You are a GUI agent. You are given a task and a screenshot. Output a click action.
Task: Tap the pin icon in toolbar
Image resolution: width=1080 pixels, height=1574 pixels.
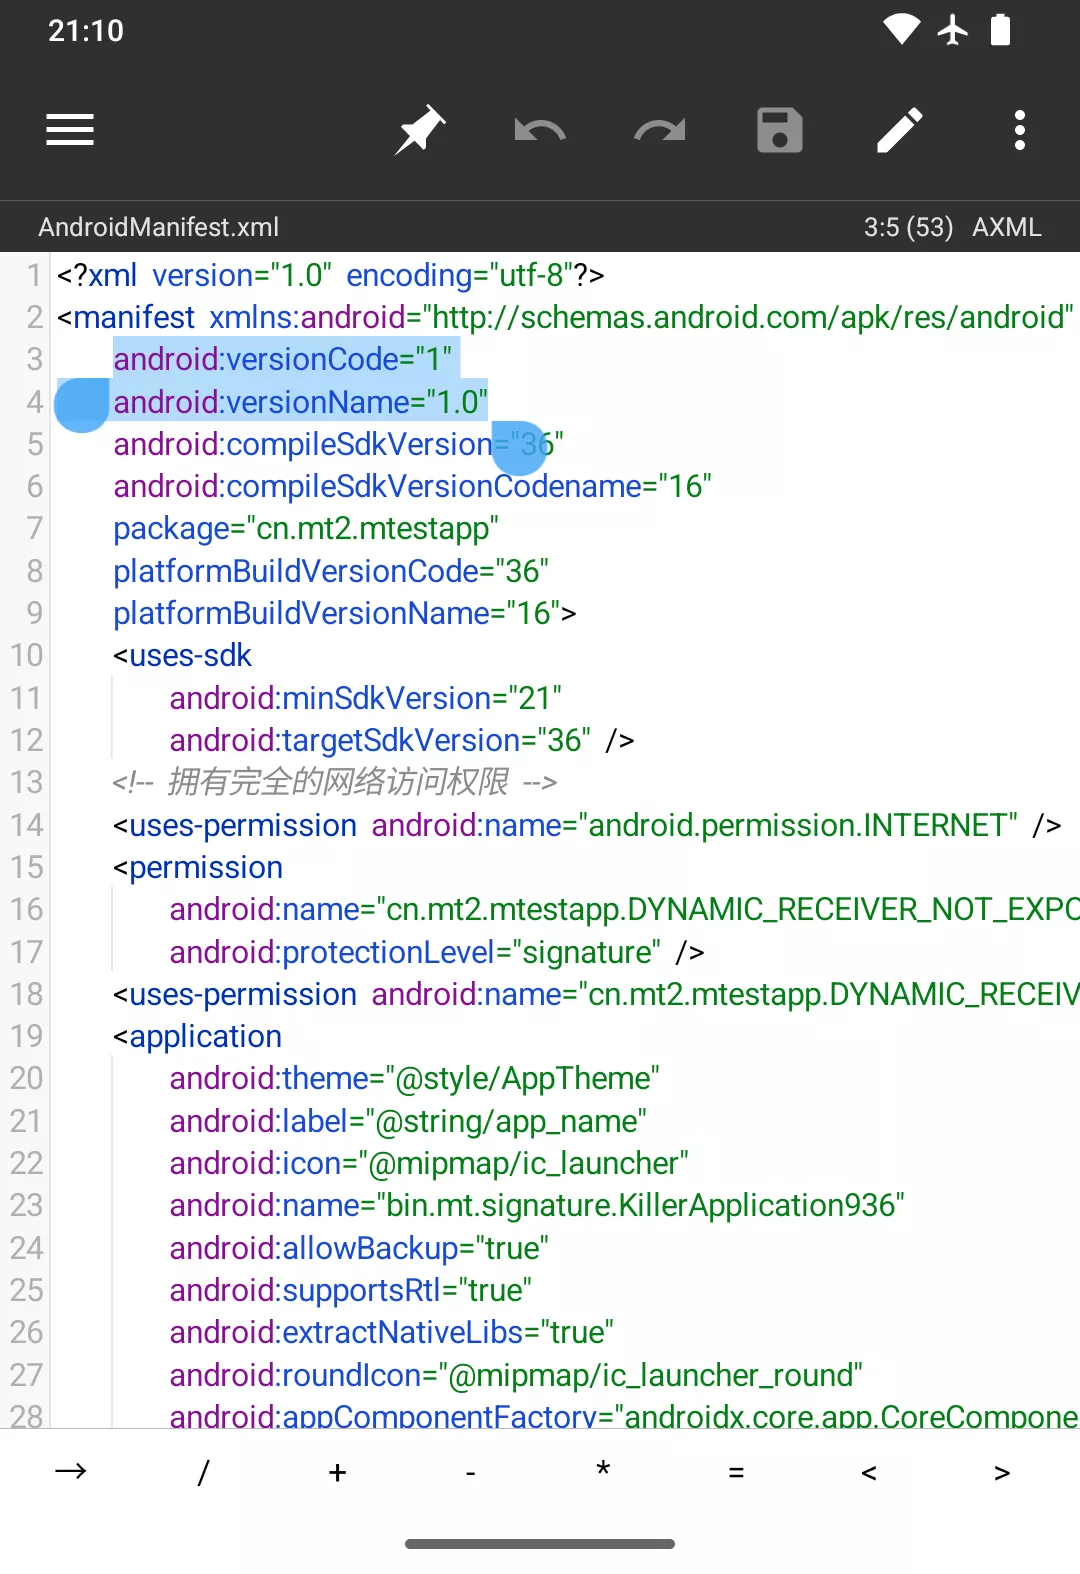click(x=420, y=130)
